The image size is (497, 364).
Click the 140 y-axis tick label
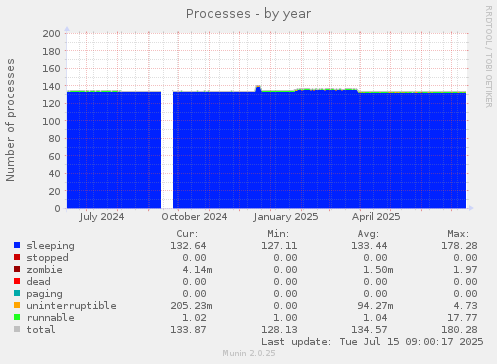click(51, 86)
